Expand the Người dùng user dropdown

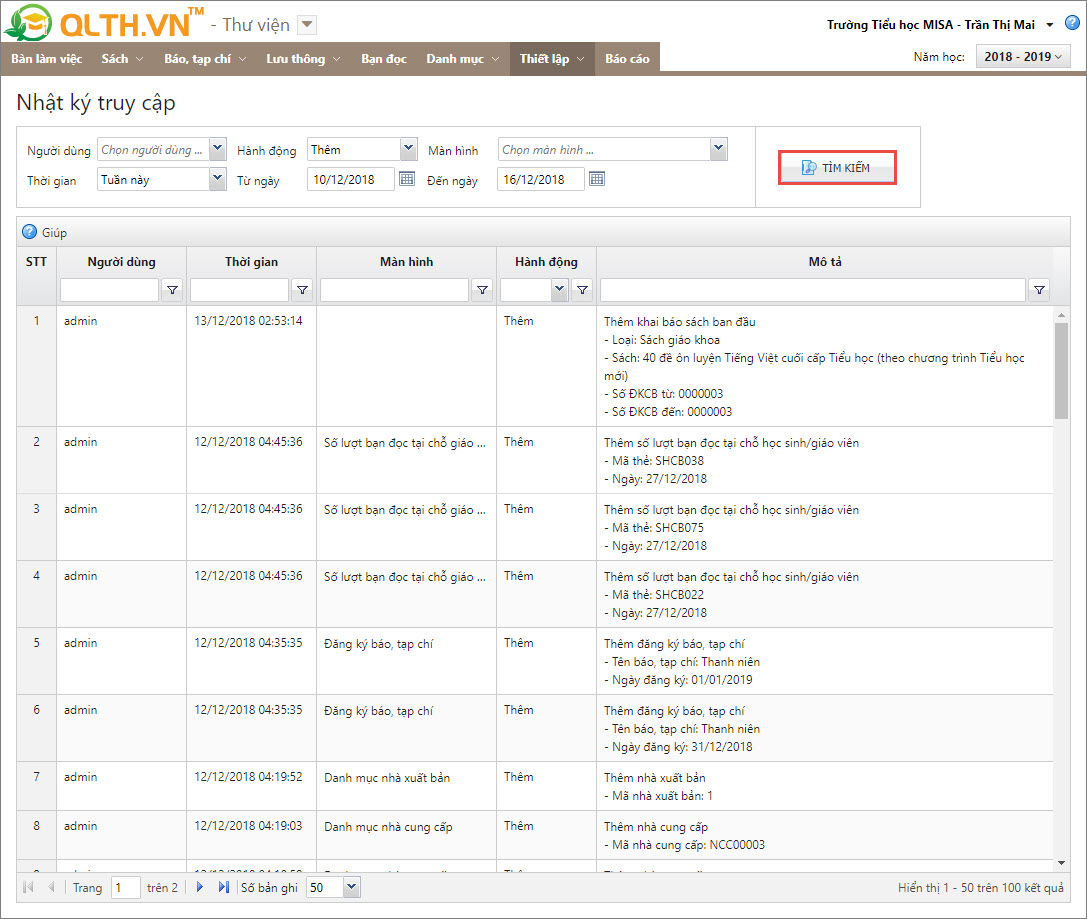pos(218,150)
